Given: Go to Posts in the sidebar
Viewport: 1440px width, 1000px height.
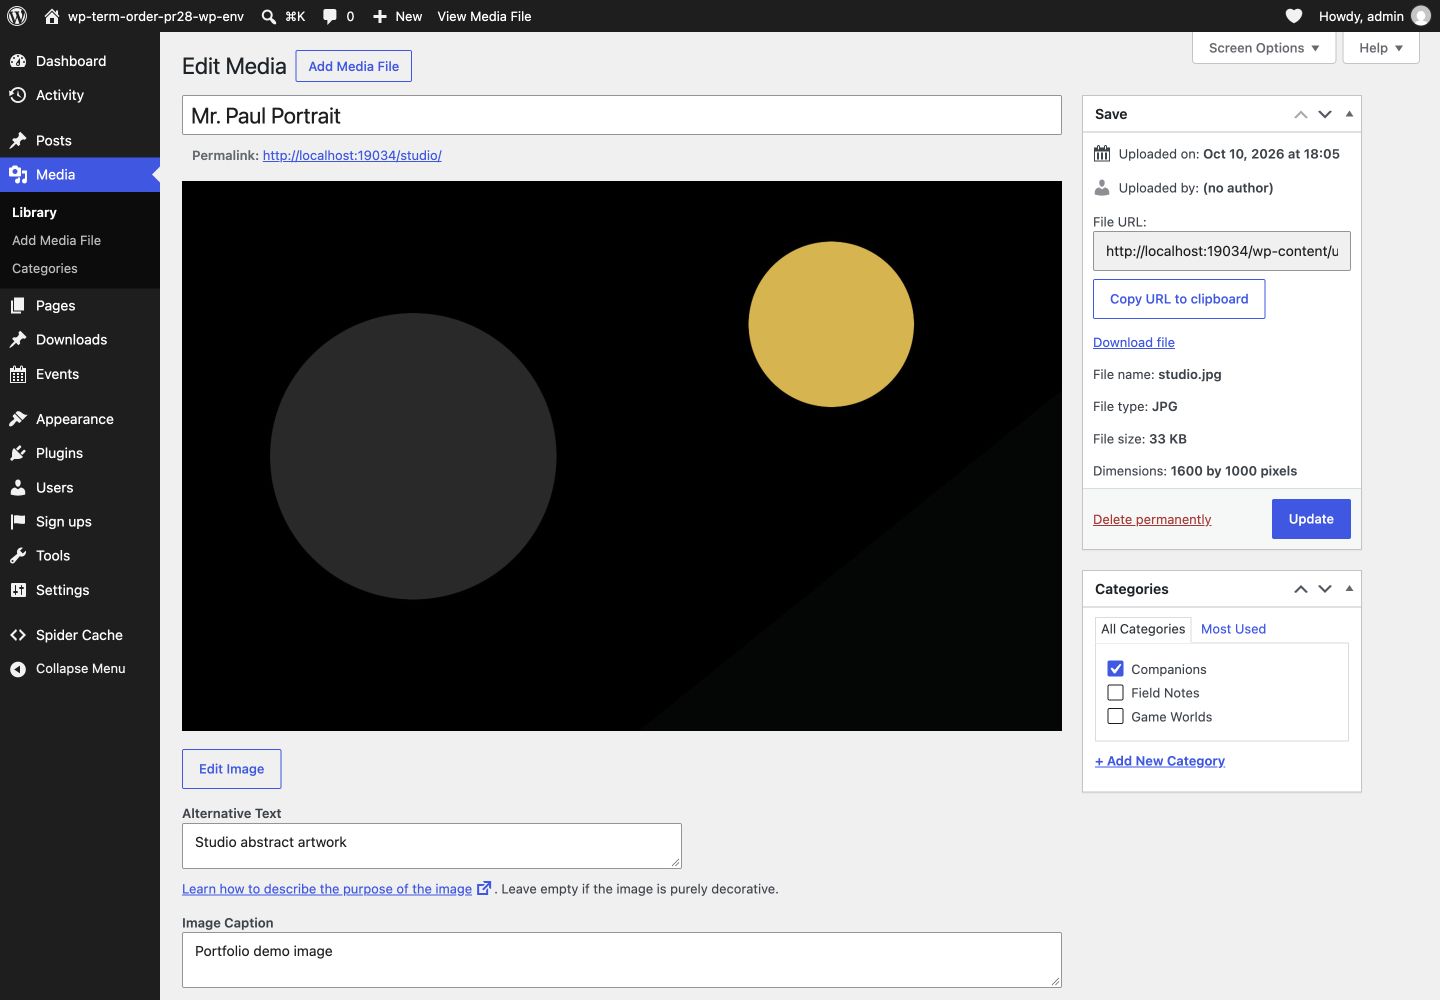Looking at the screenshot, I should (x=80, y=140).
